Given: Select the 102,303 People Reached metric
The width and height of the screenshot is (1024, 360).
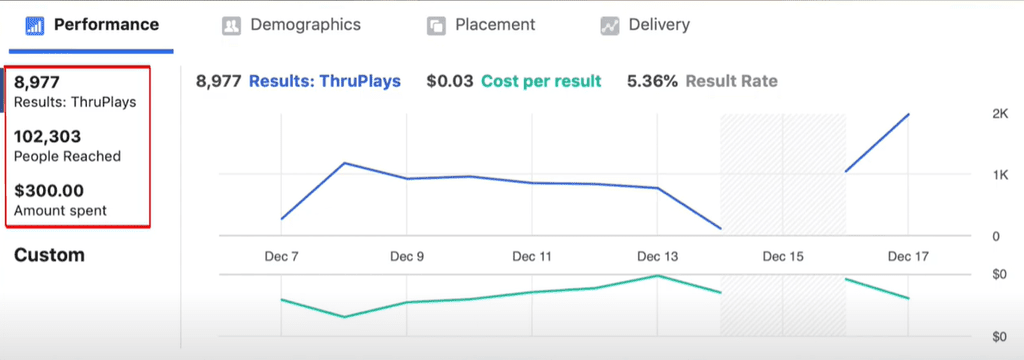Looking at the screenshot, I should click(67, 146).
